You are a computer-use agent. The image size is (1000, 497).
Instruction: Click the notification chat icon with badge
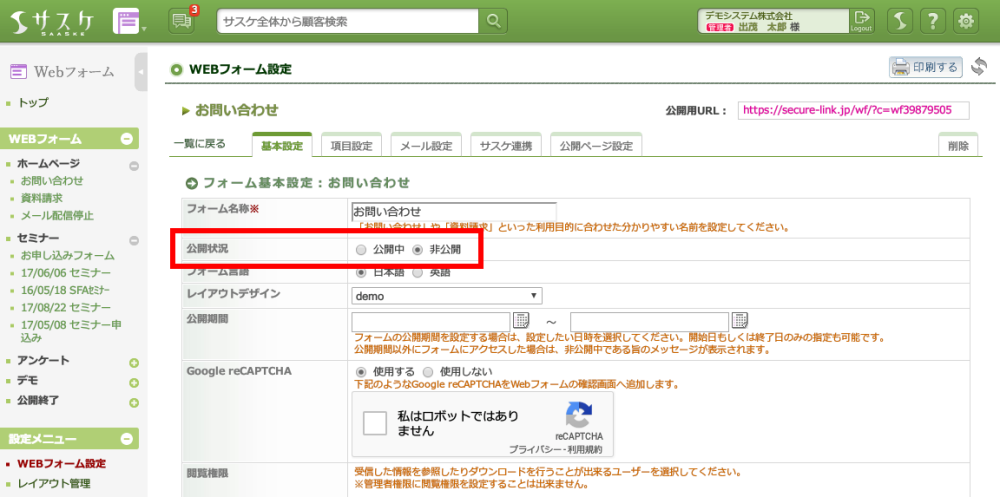pyautogui.click(x=182, y=20)
